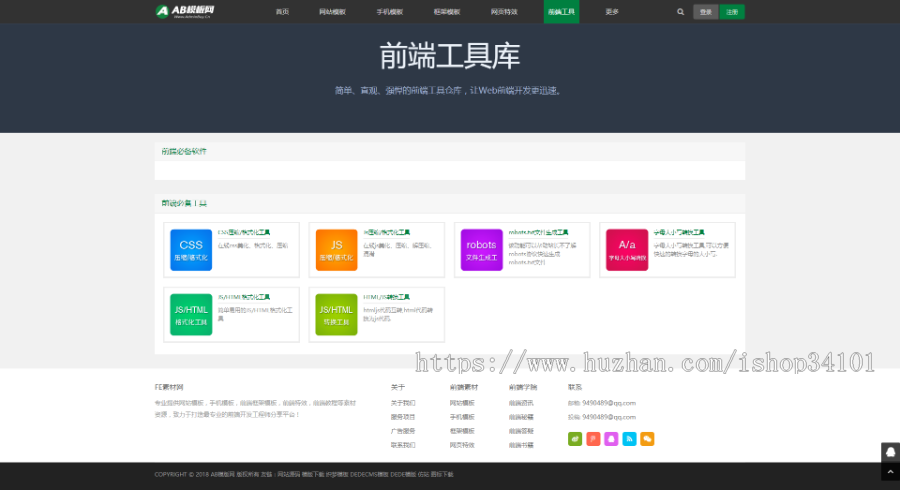Click the notification bell icon at right edge

(x=889, y=452)
